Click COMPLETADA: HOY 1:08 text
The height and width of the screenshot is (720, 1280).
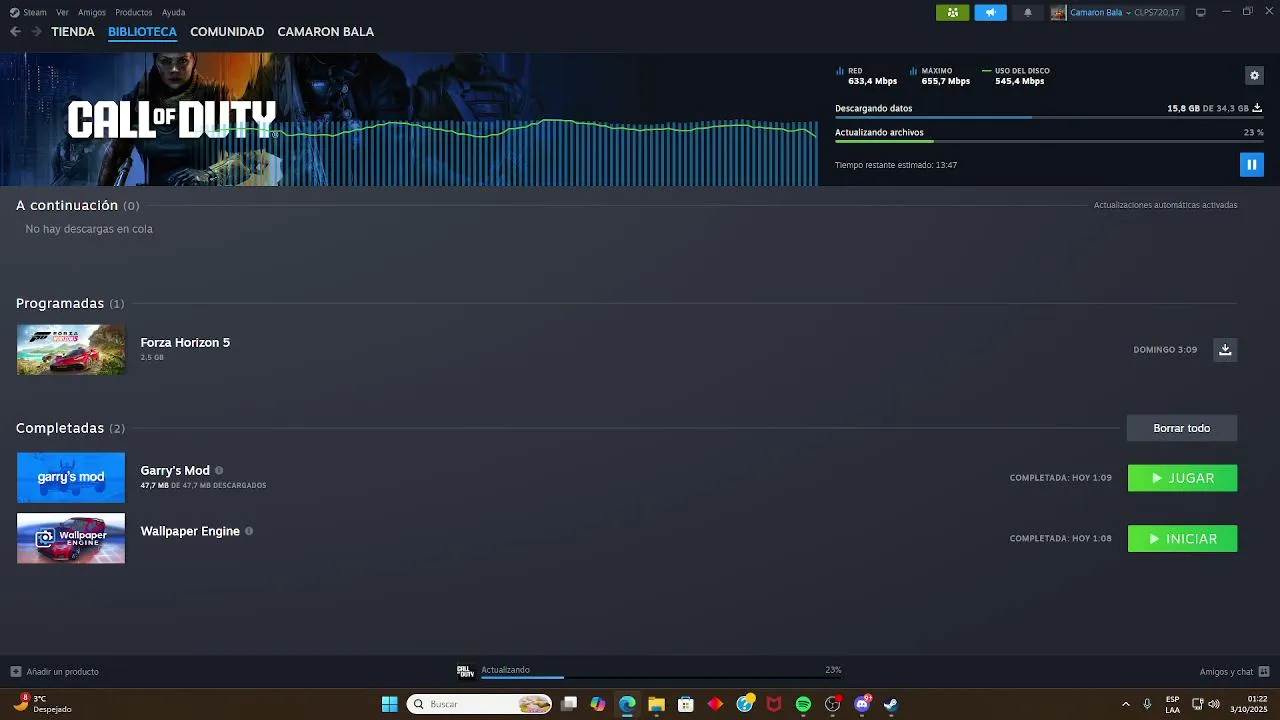[x=1061, y=539]
